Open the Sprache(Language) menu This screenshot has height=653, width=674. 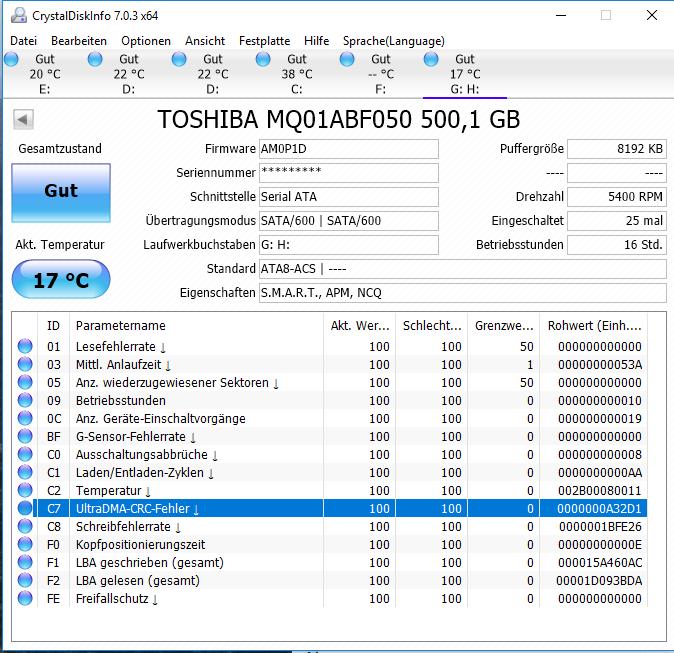pos(394,41)
